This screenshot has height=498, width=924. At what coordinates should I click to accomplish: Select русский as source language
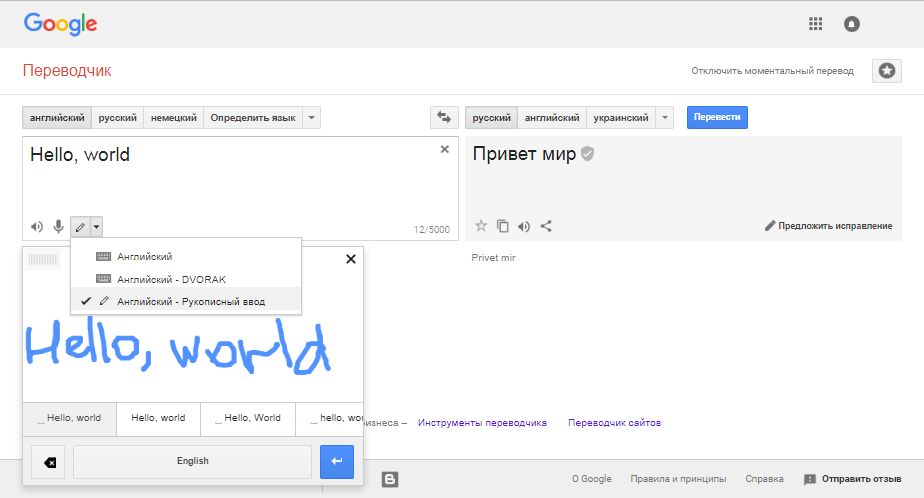(117, 117)
